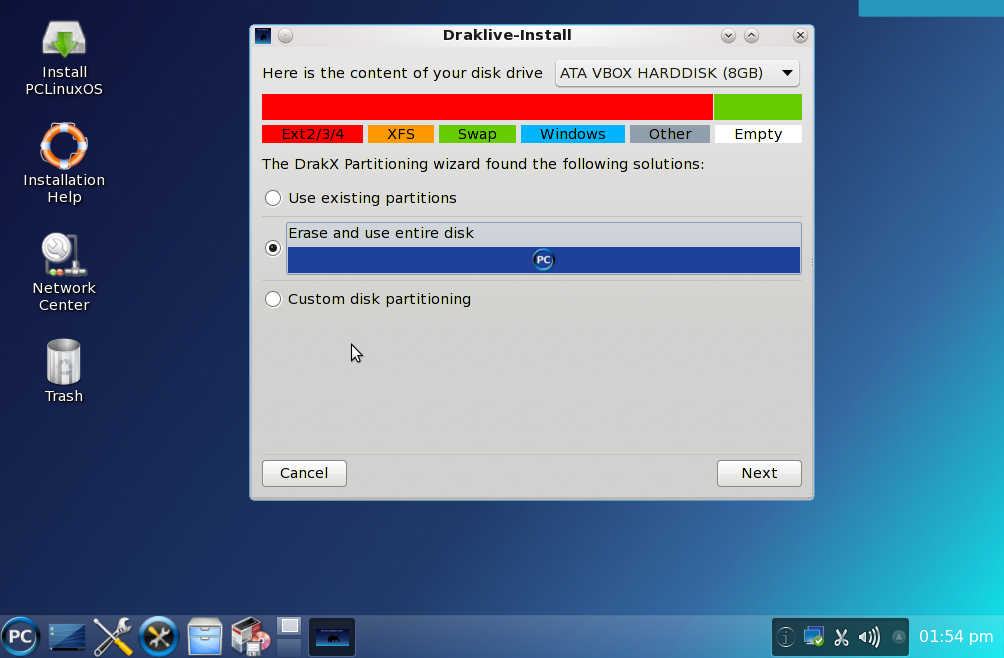
Task: Click the green swap partition in disk bar
Action: coord(757,107)
